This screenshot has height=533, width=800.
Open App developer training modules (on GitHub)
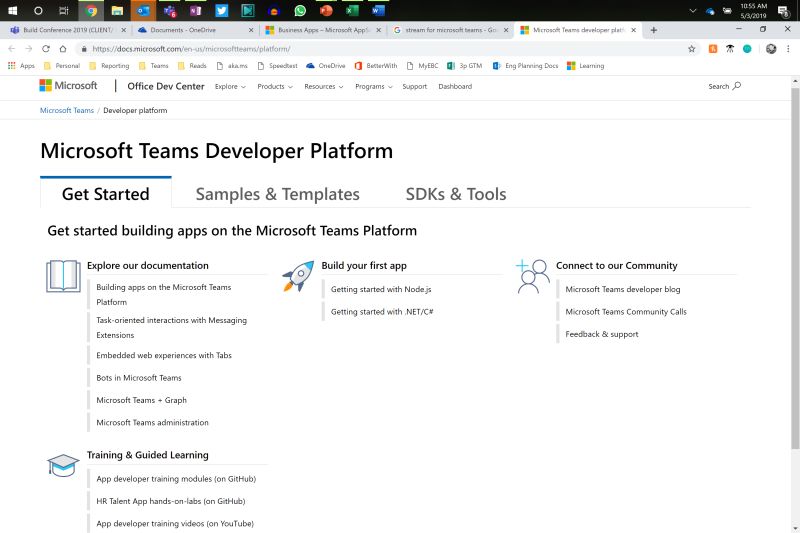tap(176, 479)
